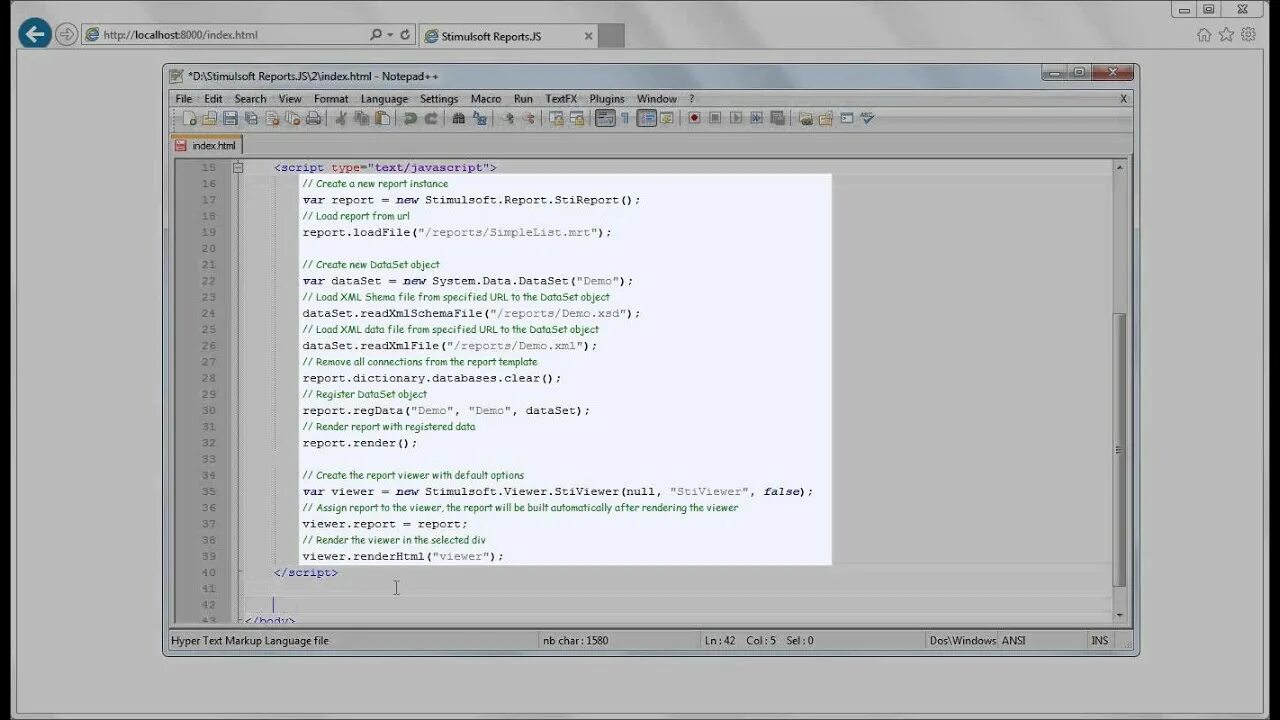
Task: Click the browser Home icon
Action: (x=1204, y=34)
